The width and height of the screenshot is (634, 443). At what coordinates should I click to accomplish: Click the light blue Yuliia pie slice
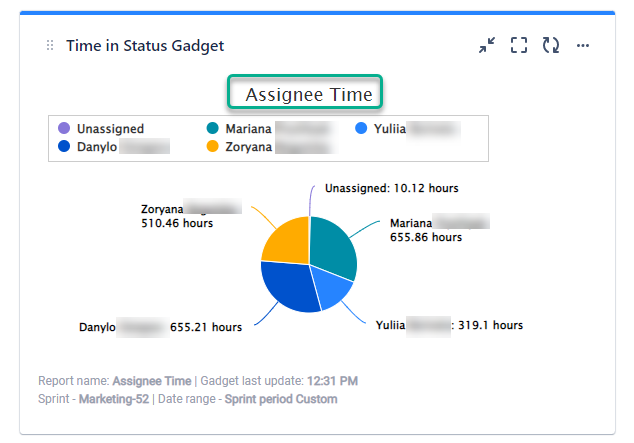(x=332, y=287)
